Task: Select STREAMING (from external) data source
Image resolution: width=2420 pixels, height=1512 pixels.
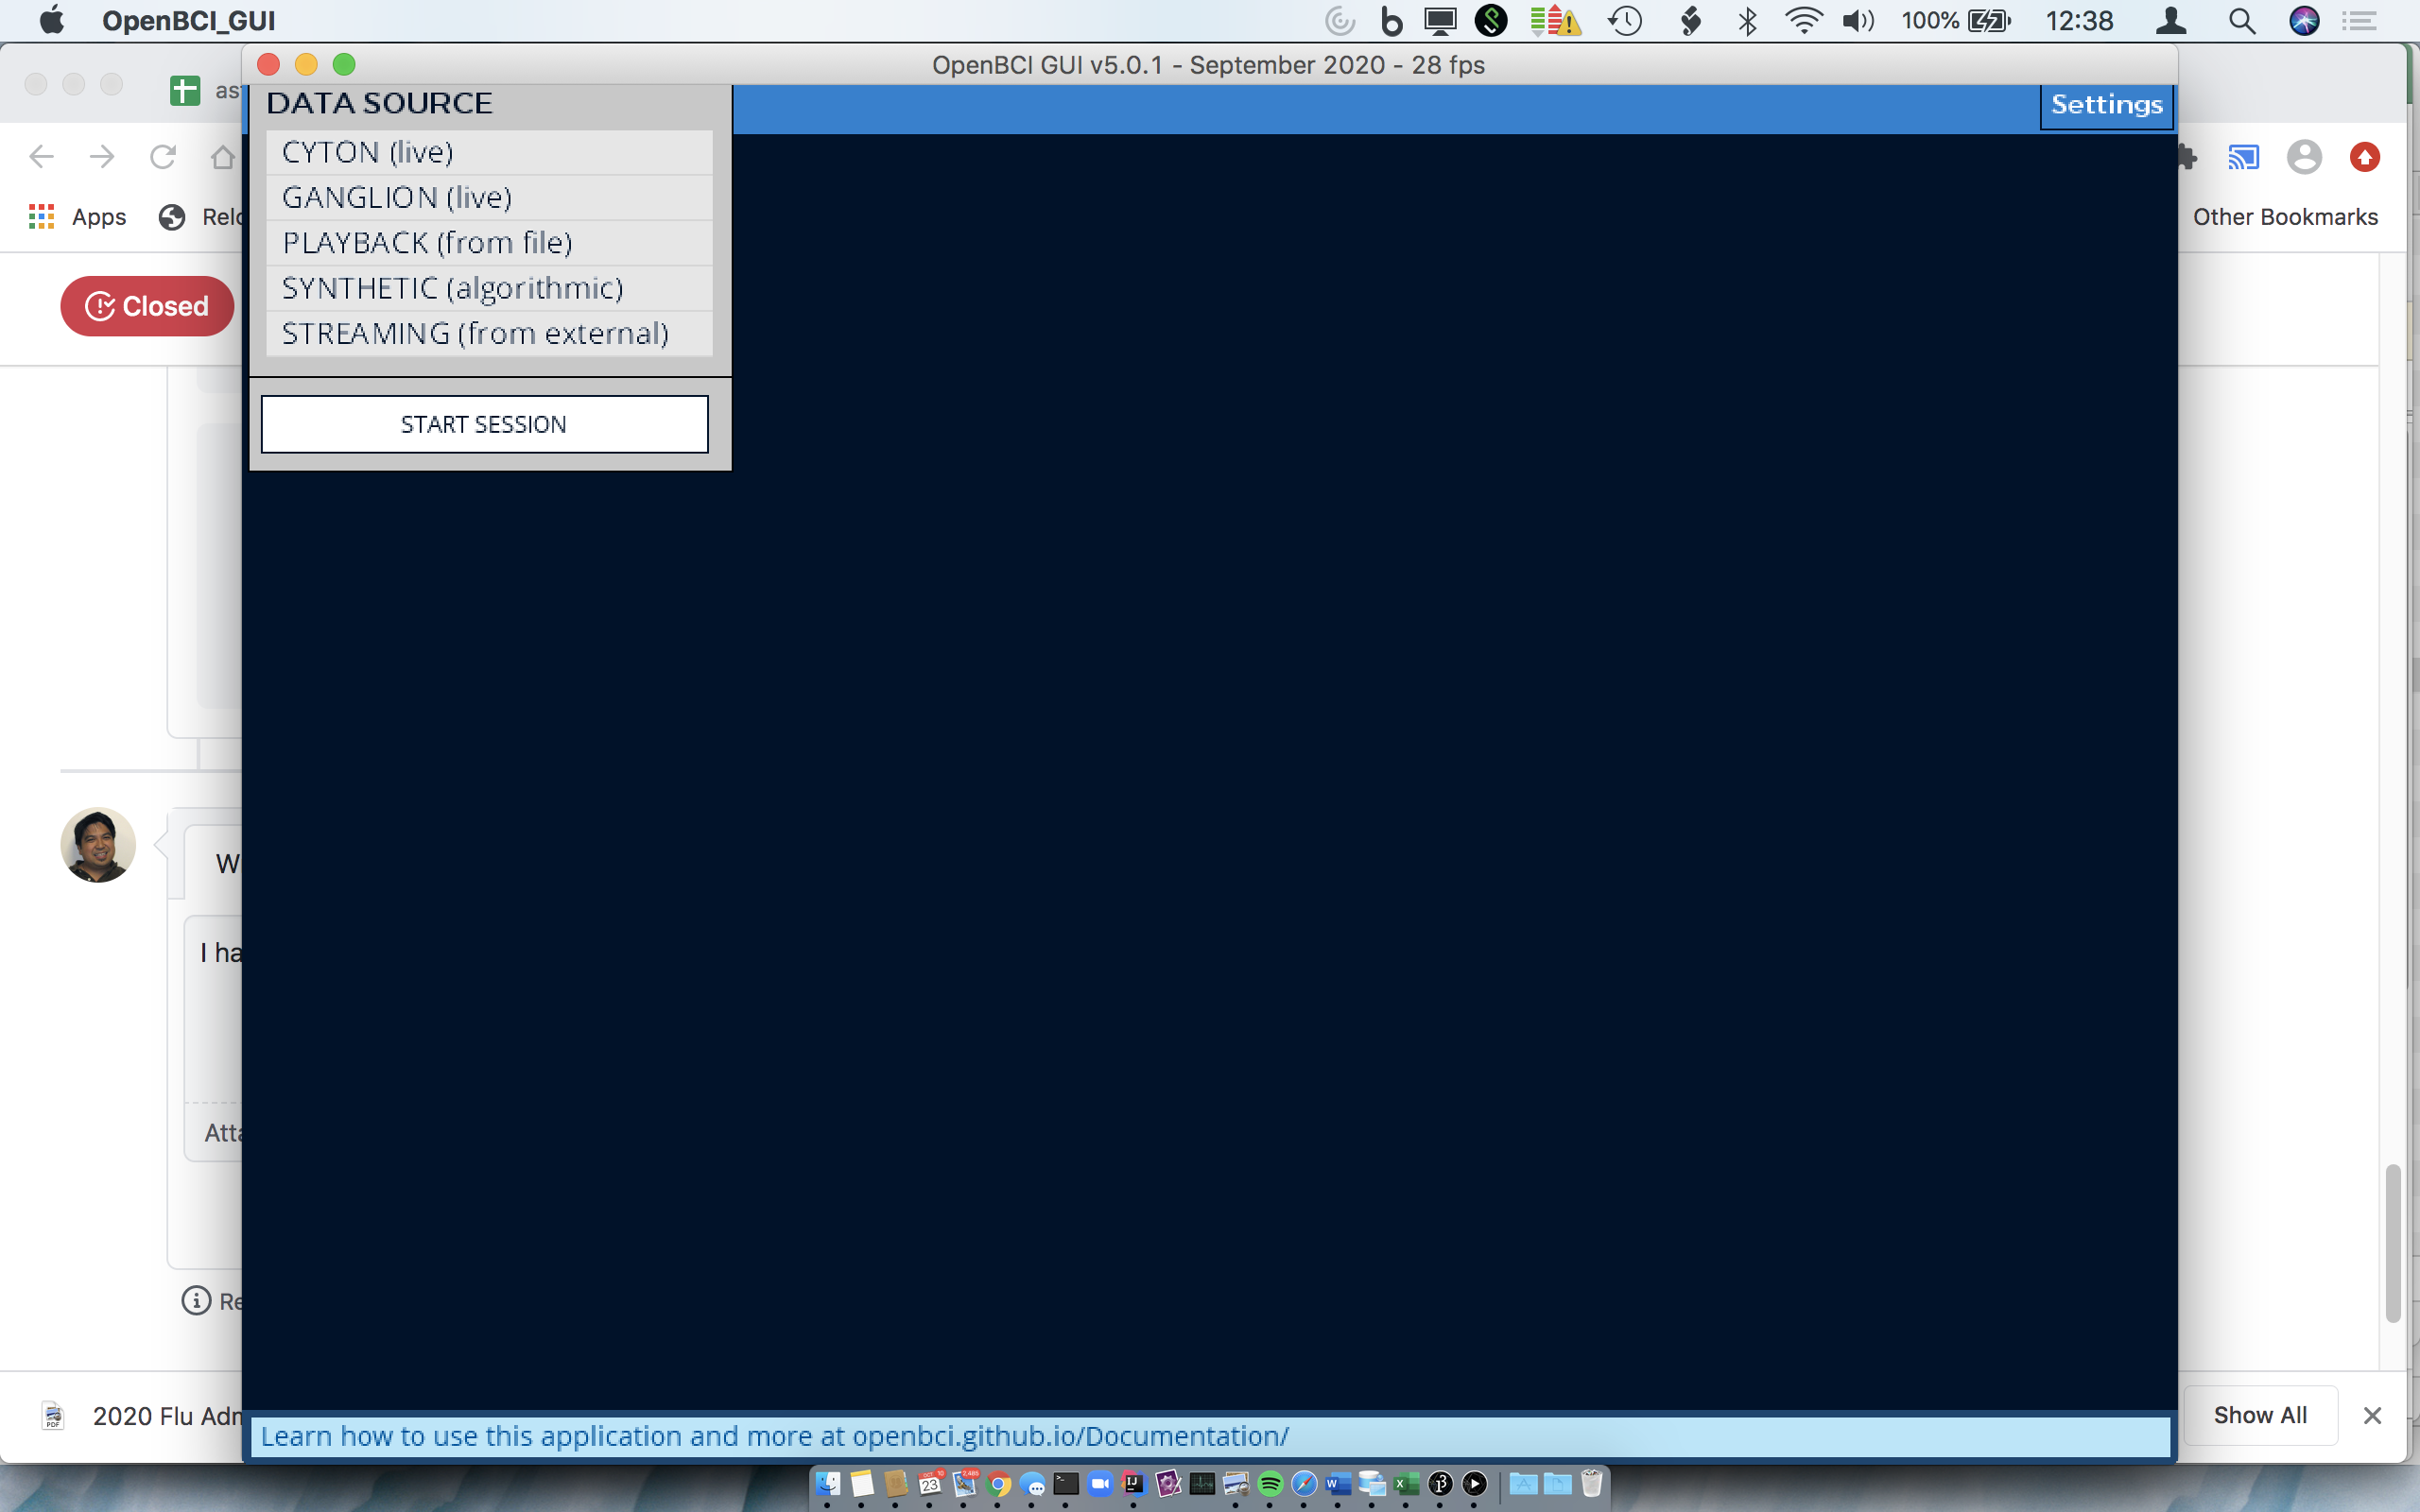Action: pos(489,333)
